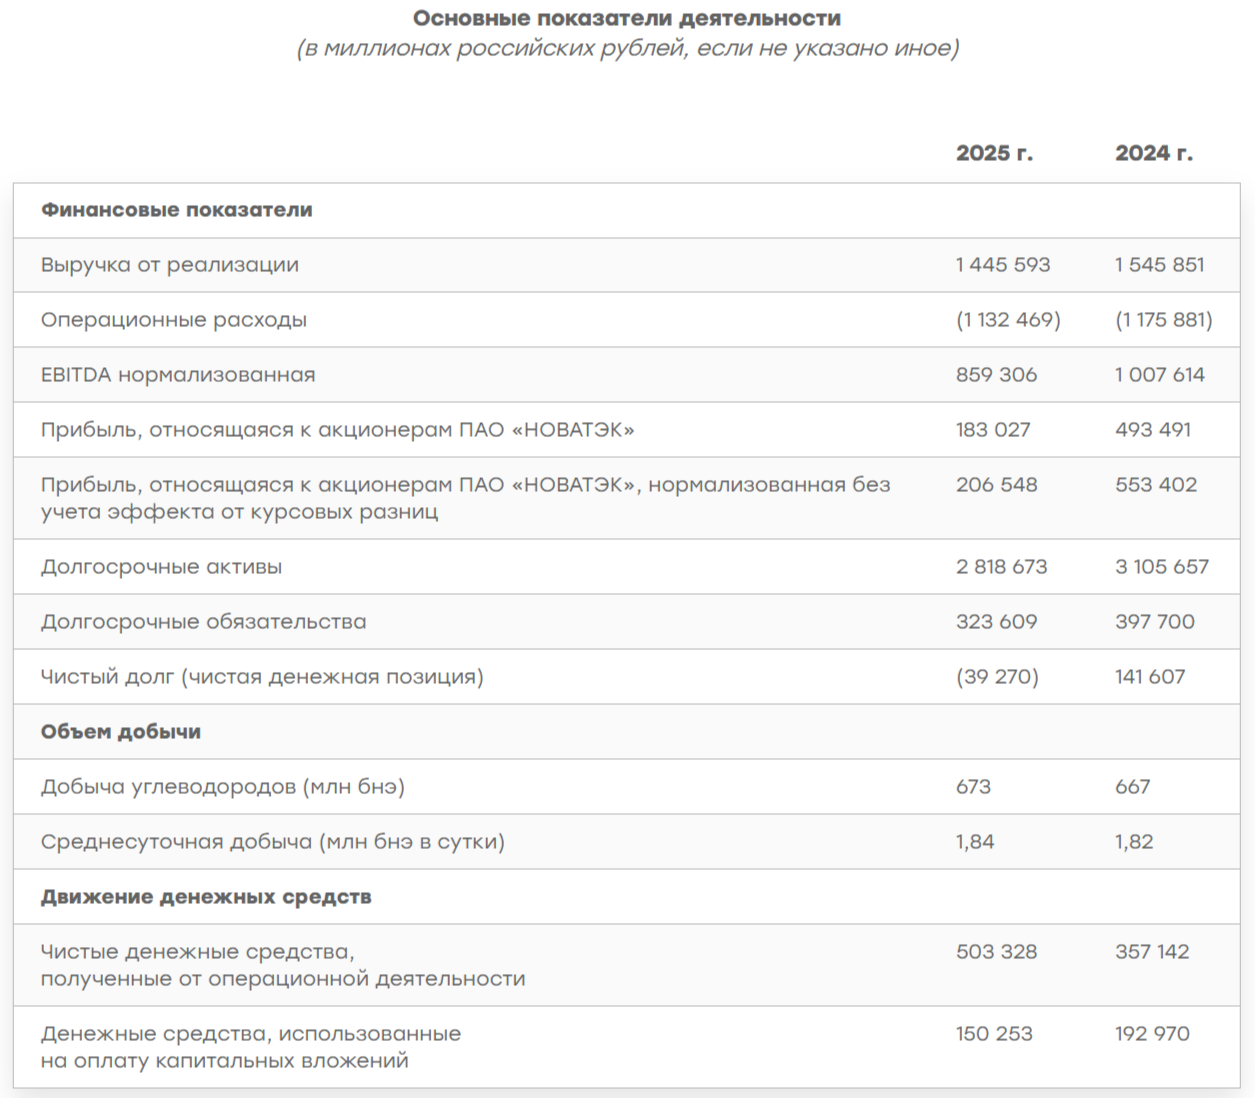Click the 'EBITDA нормализованная' row label

(178, 375)
